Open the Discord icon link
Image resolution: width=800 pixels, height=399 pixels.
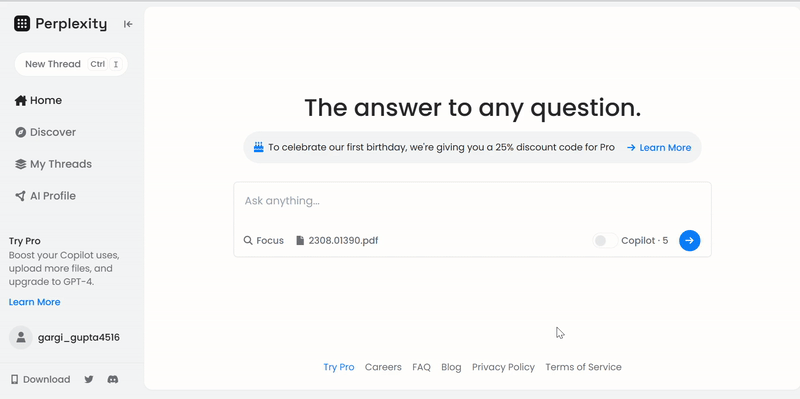113,380
